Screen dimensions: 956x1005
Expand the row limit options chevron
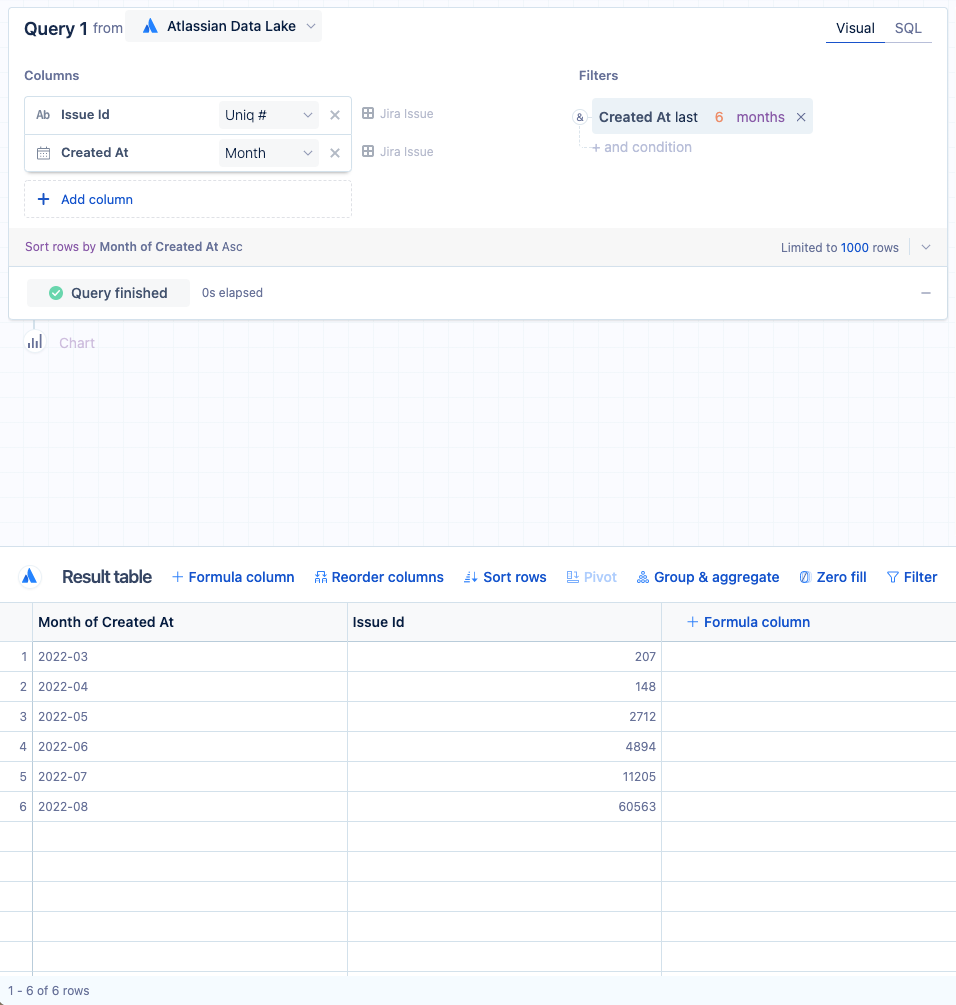(x=926, y=247)
